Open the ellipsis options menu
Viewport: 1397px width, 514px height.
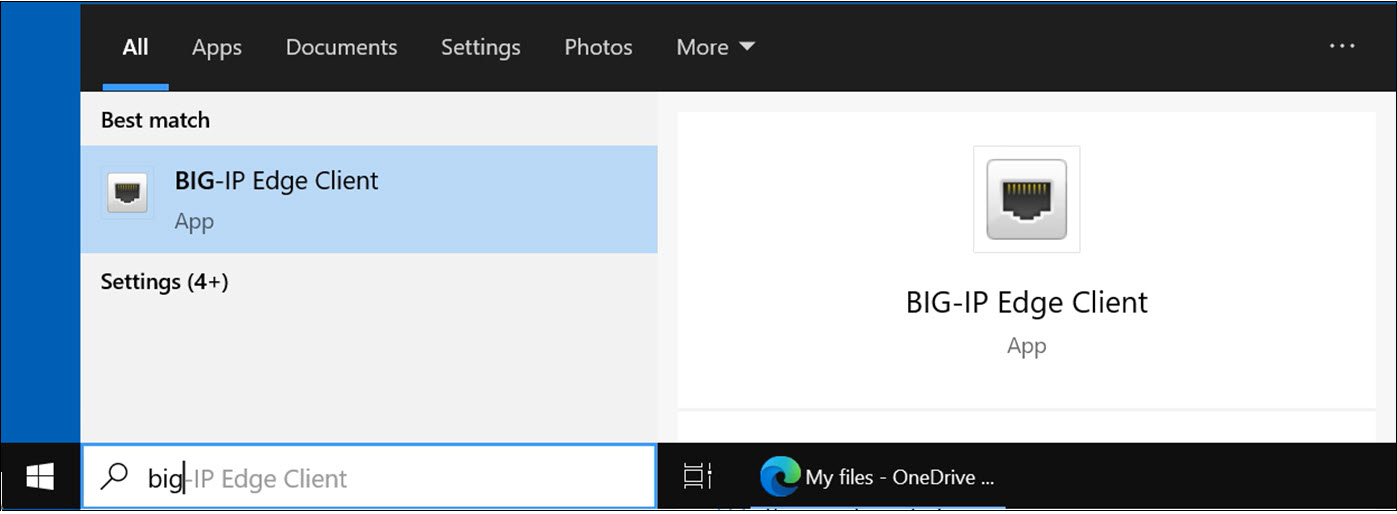[x=1340, y=47]
